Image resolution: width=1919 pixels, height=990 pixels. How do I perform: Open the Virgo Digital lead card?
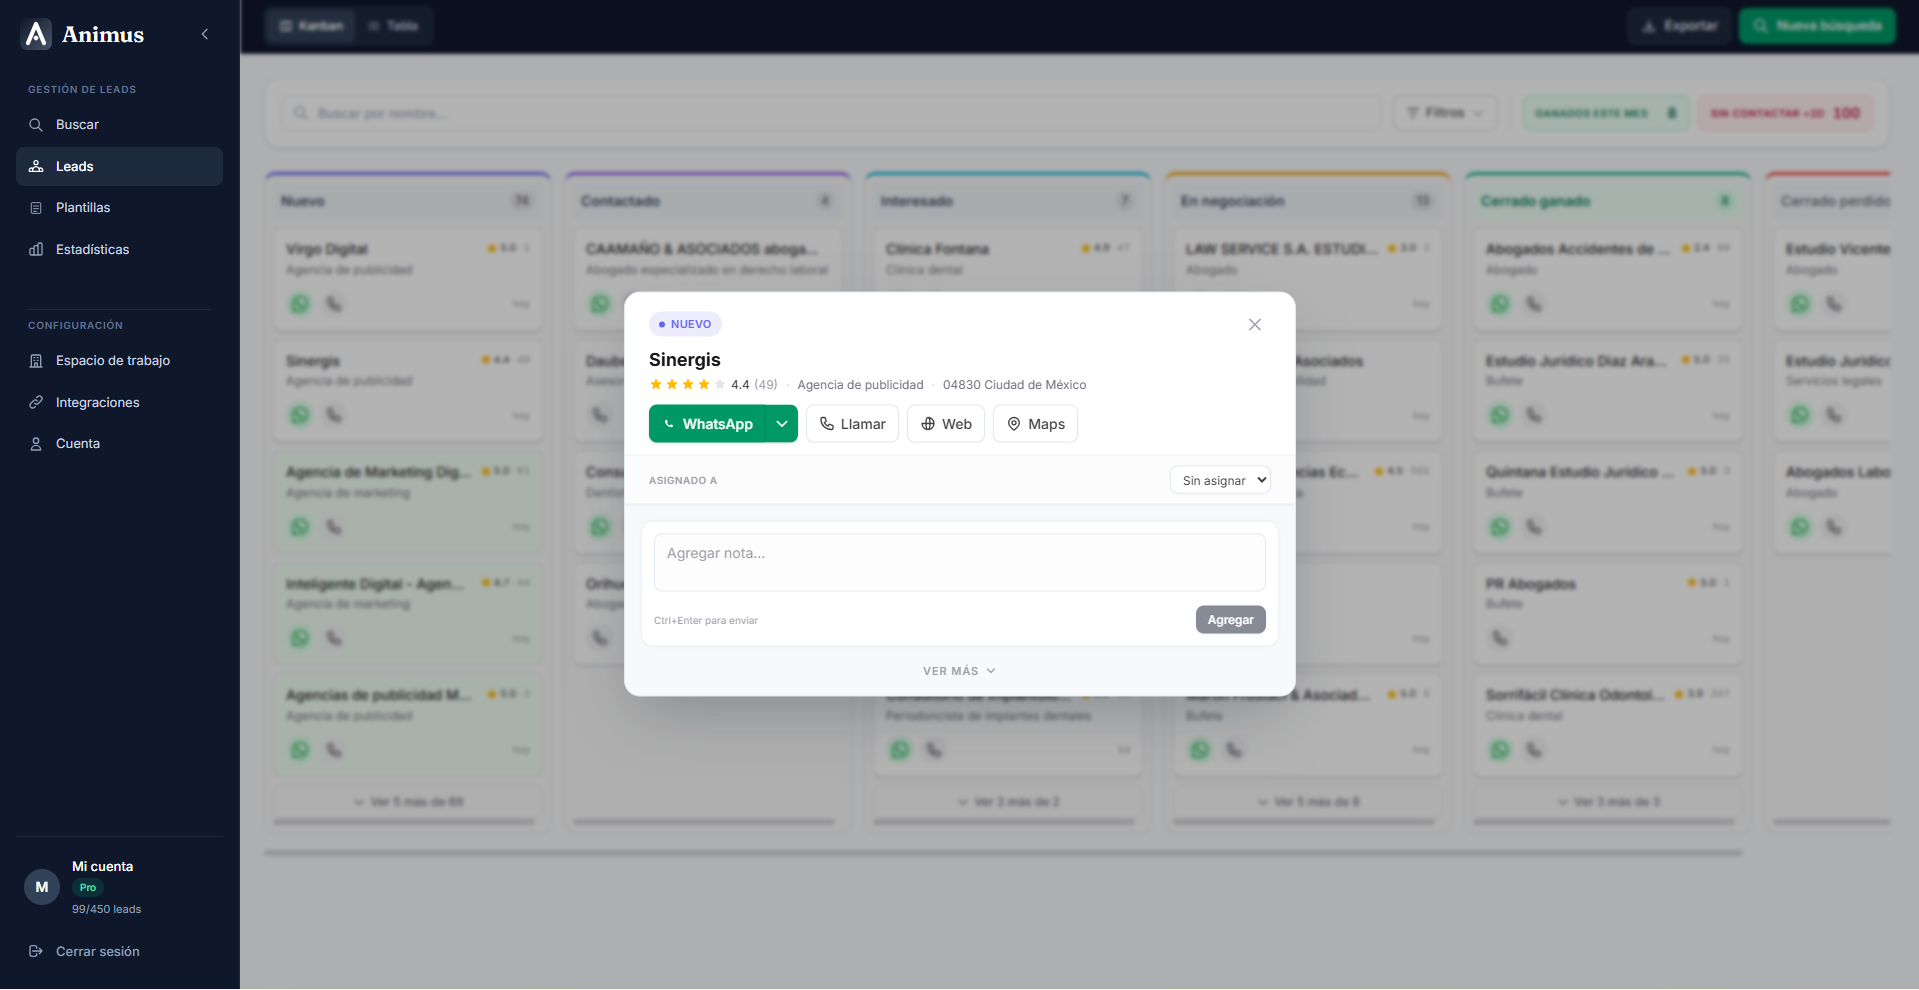[408, 280]
